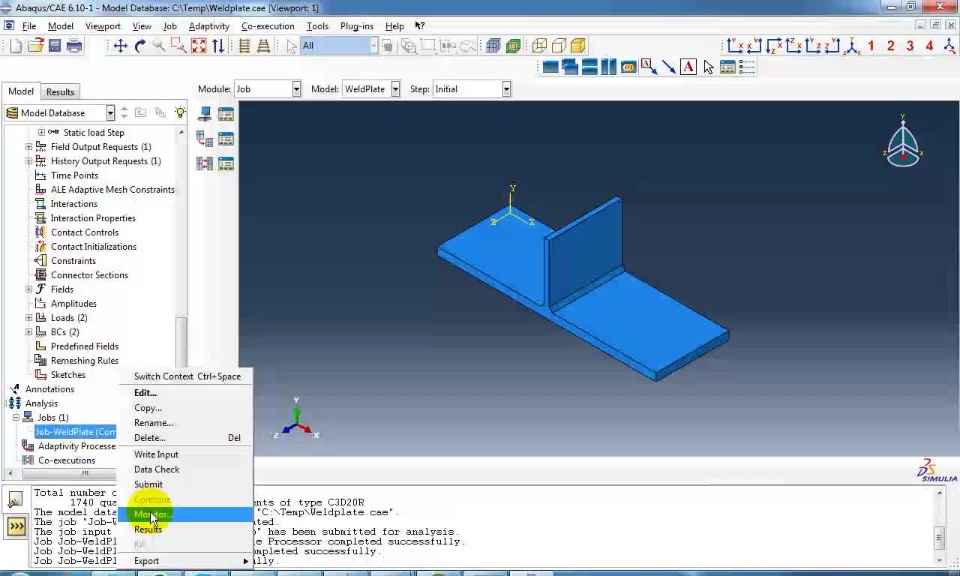Expand the History Output Requests node
960x576 pixels.
[29, 161]
